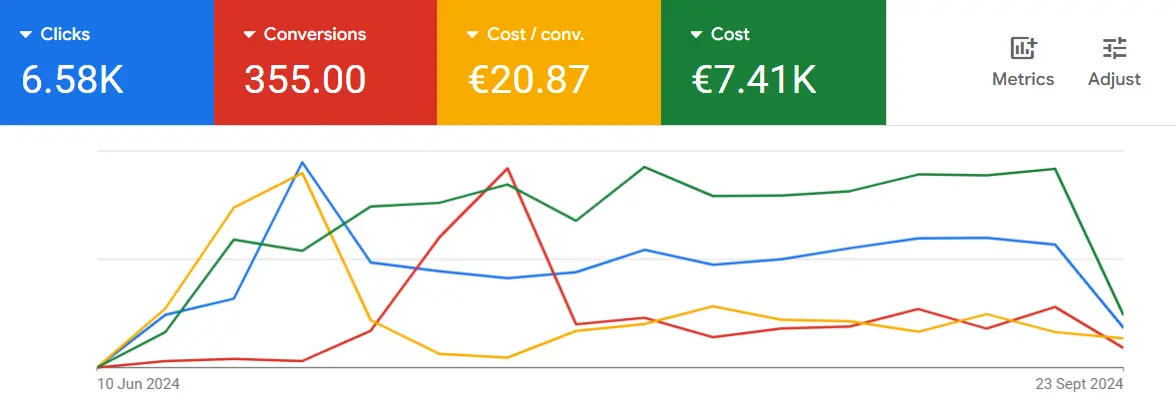The width and height of the screenshot is (1176, 408).
Task: Click the "Cost / conv." title on yellow card
Action: click(536, 34)
